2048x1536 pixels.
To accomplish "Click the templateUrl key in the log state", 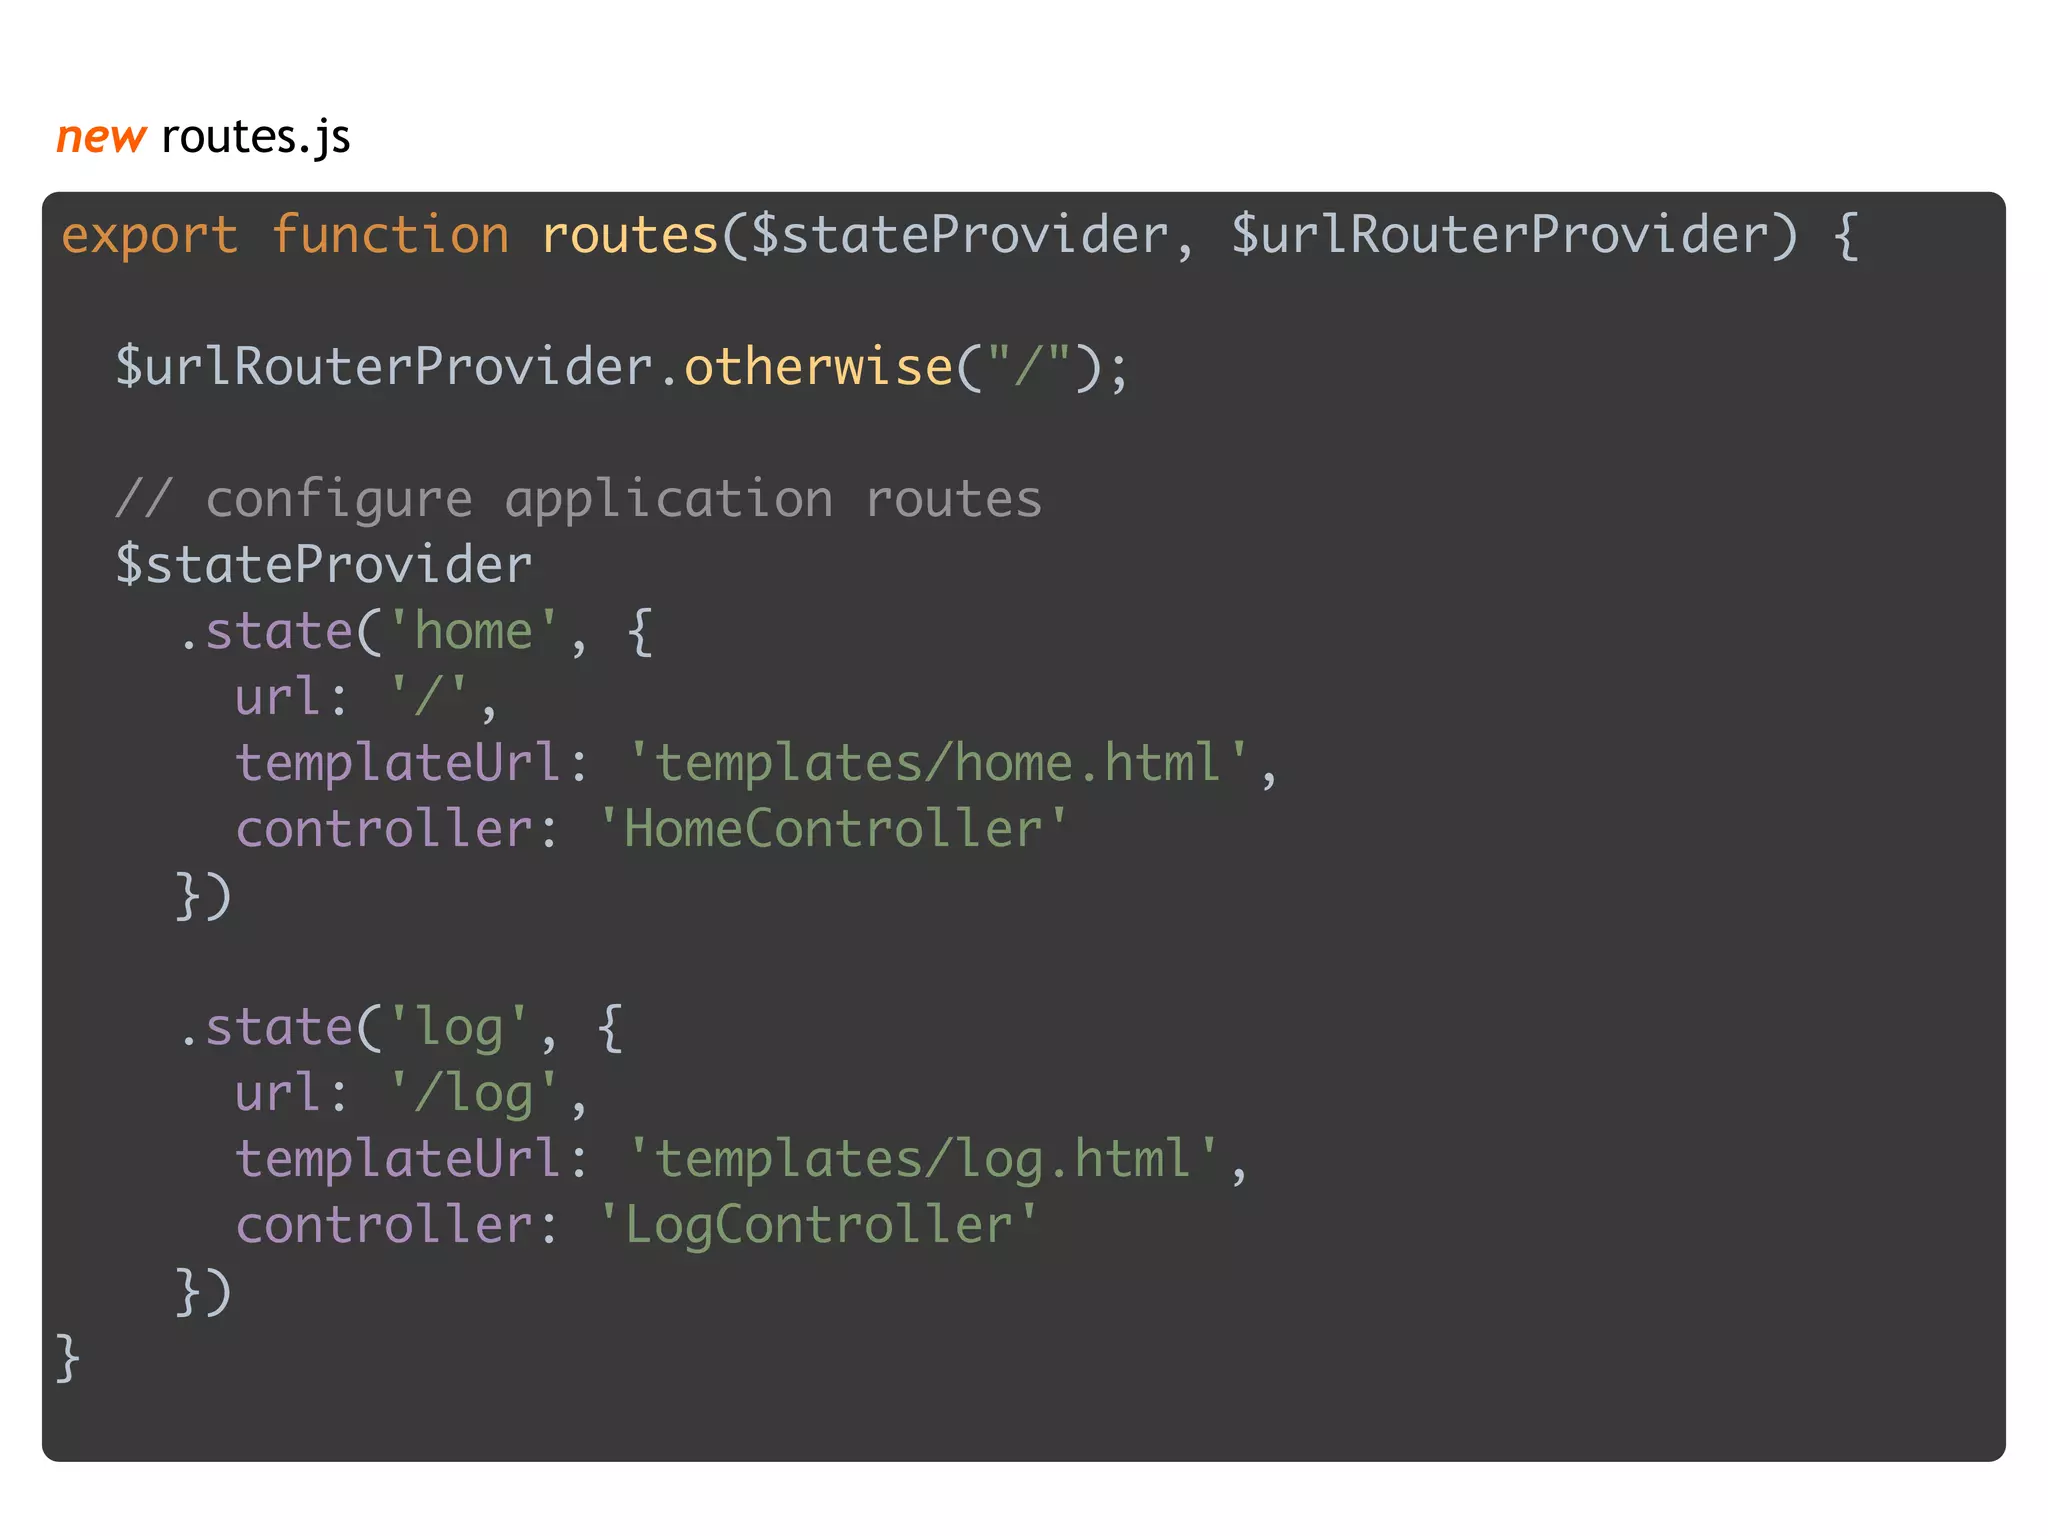I will tap(397, 1159).
